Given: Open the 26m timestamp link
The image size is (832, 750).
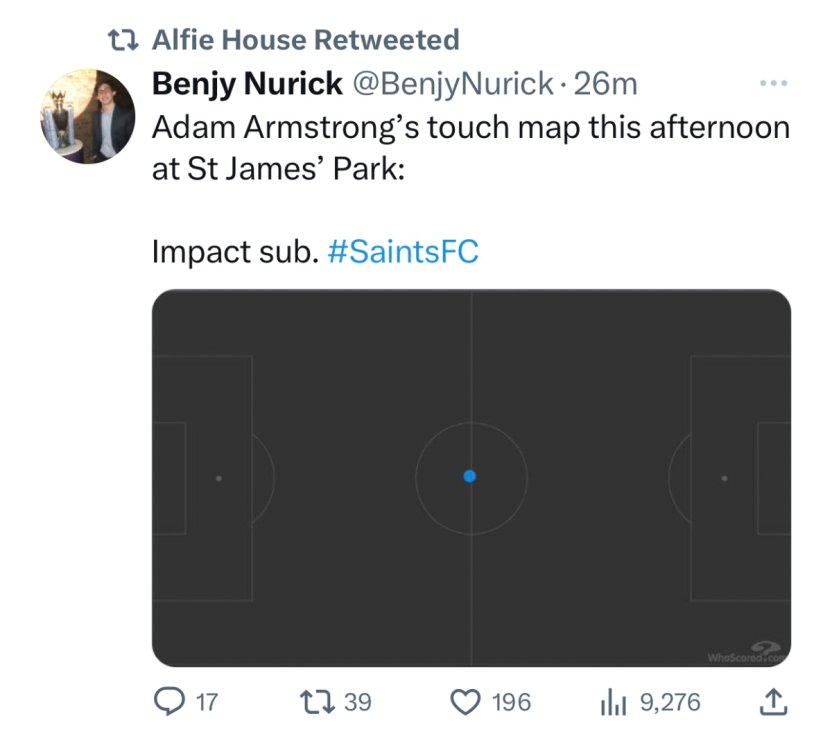Looking at the screenshot, I should (x=606, y=85).
